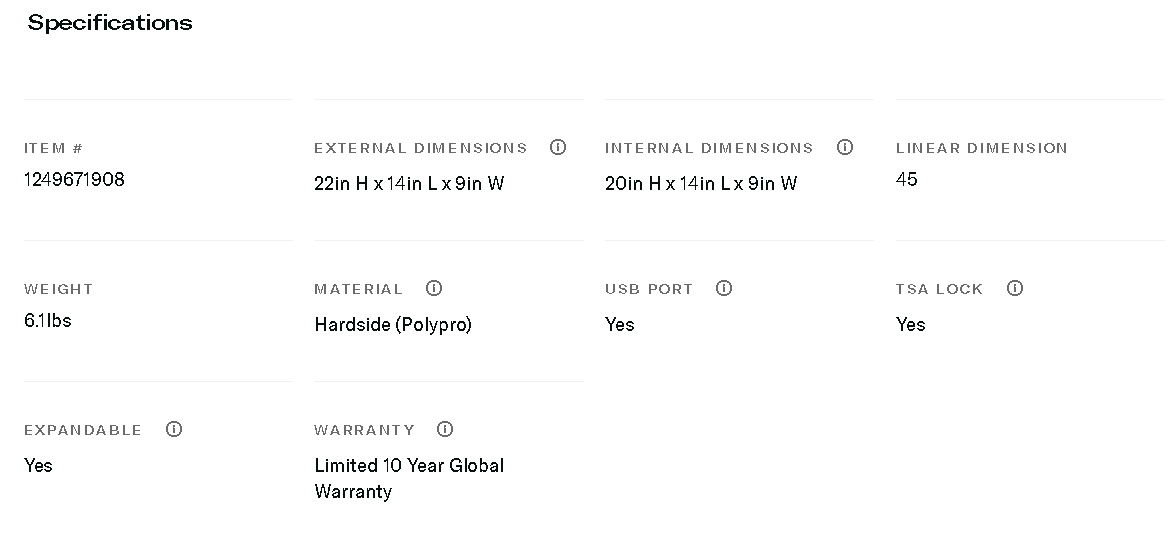The height and width of the screenshot is (550, 1171).
Task: Click the TSA Lock info icon
Action: (x=1015, y=288)
